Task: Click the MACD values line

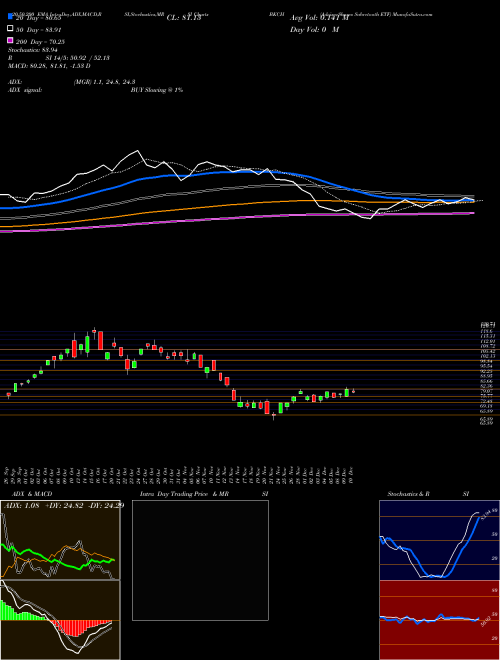Action: coord(50,66)
